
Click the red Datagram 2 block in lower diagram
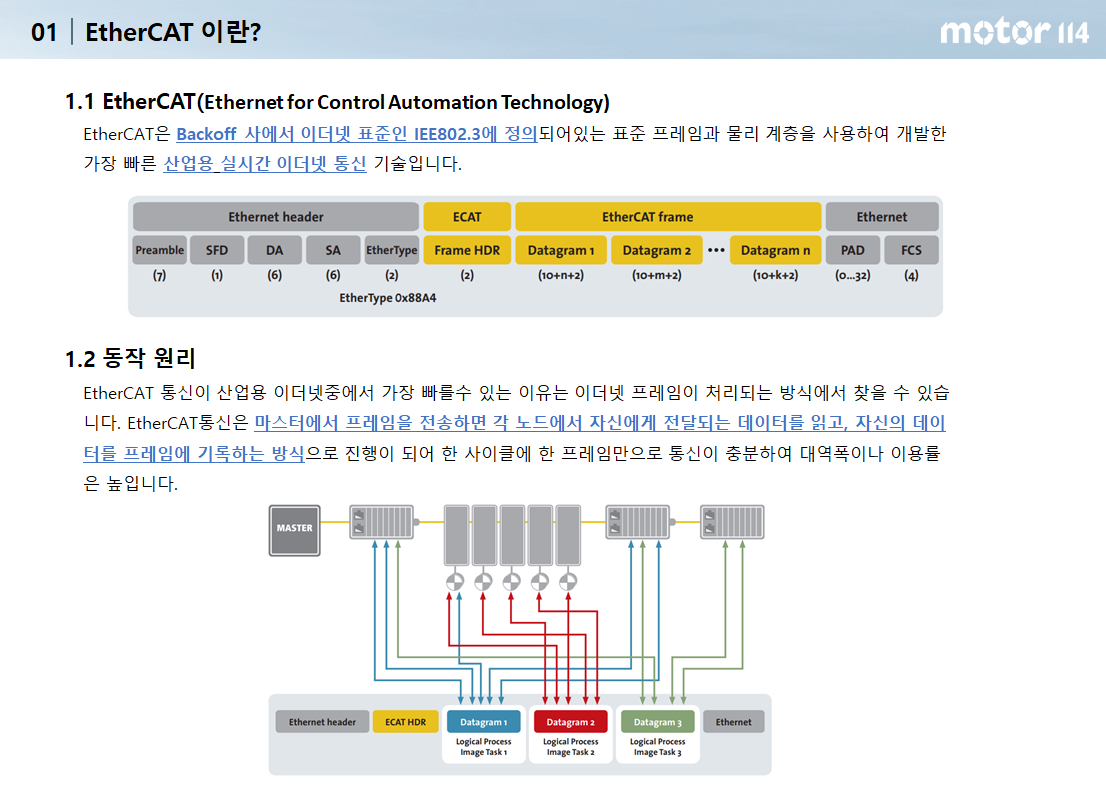coord(570,722)
